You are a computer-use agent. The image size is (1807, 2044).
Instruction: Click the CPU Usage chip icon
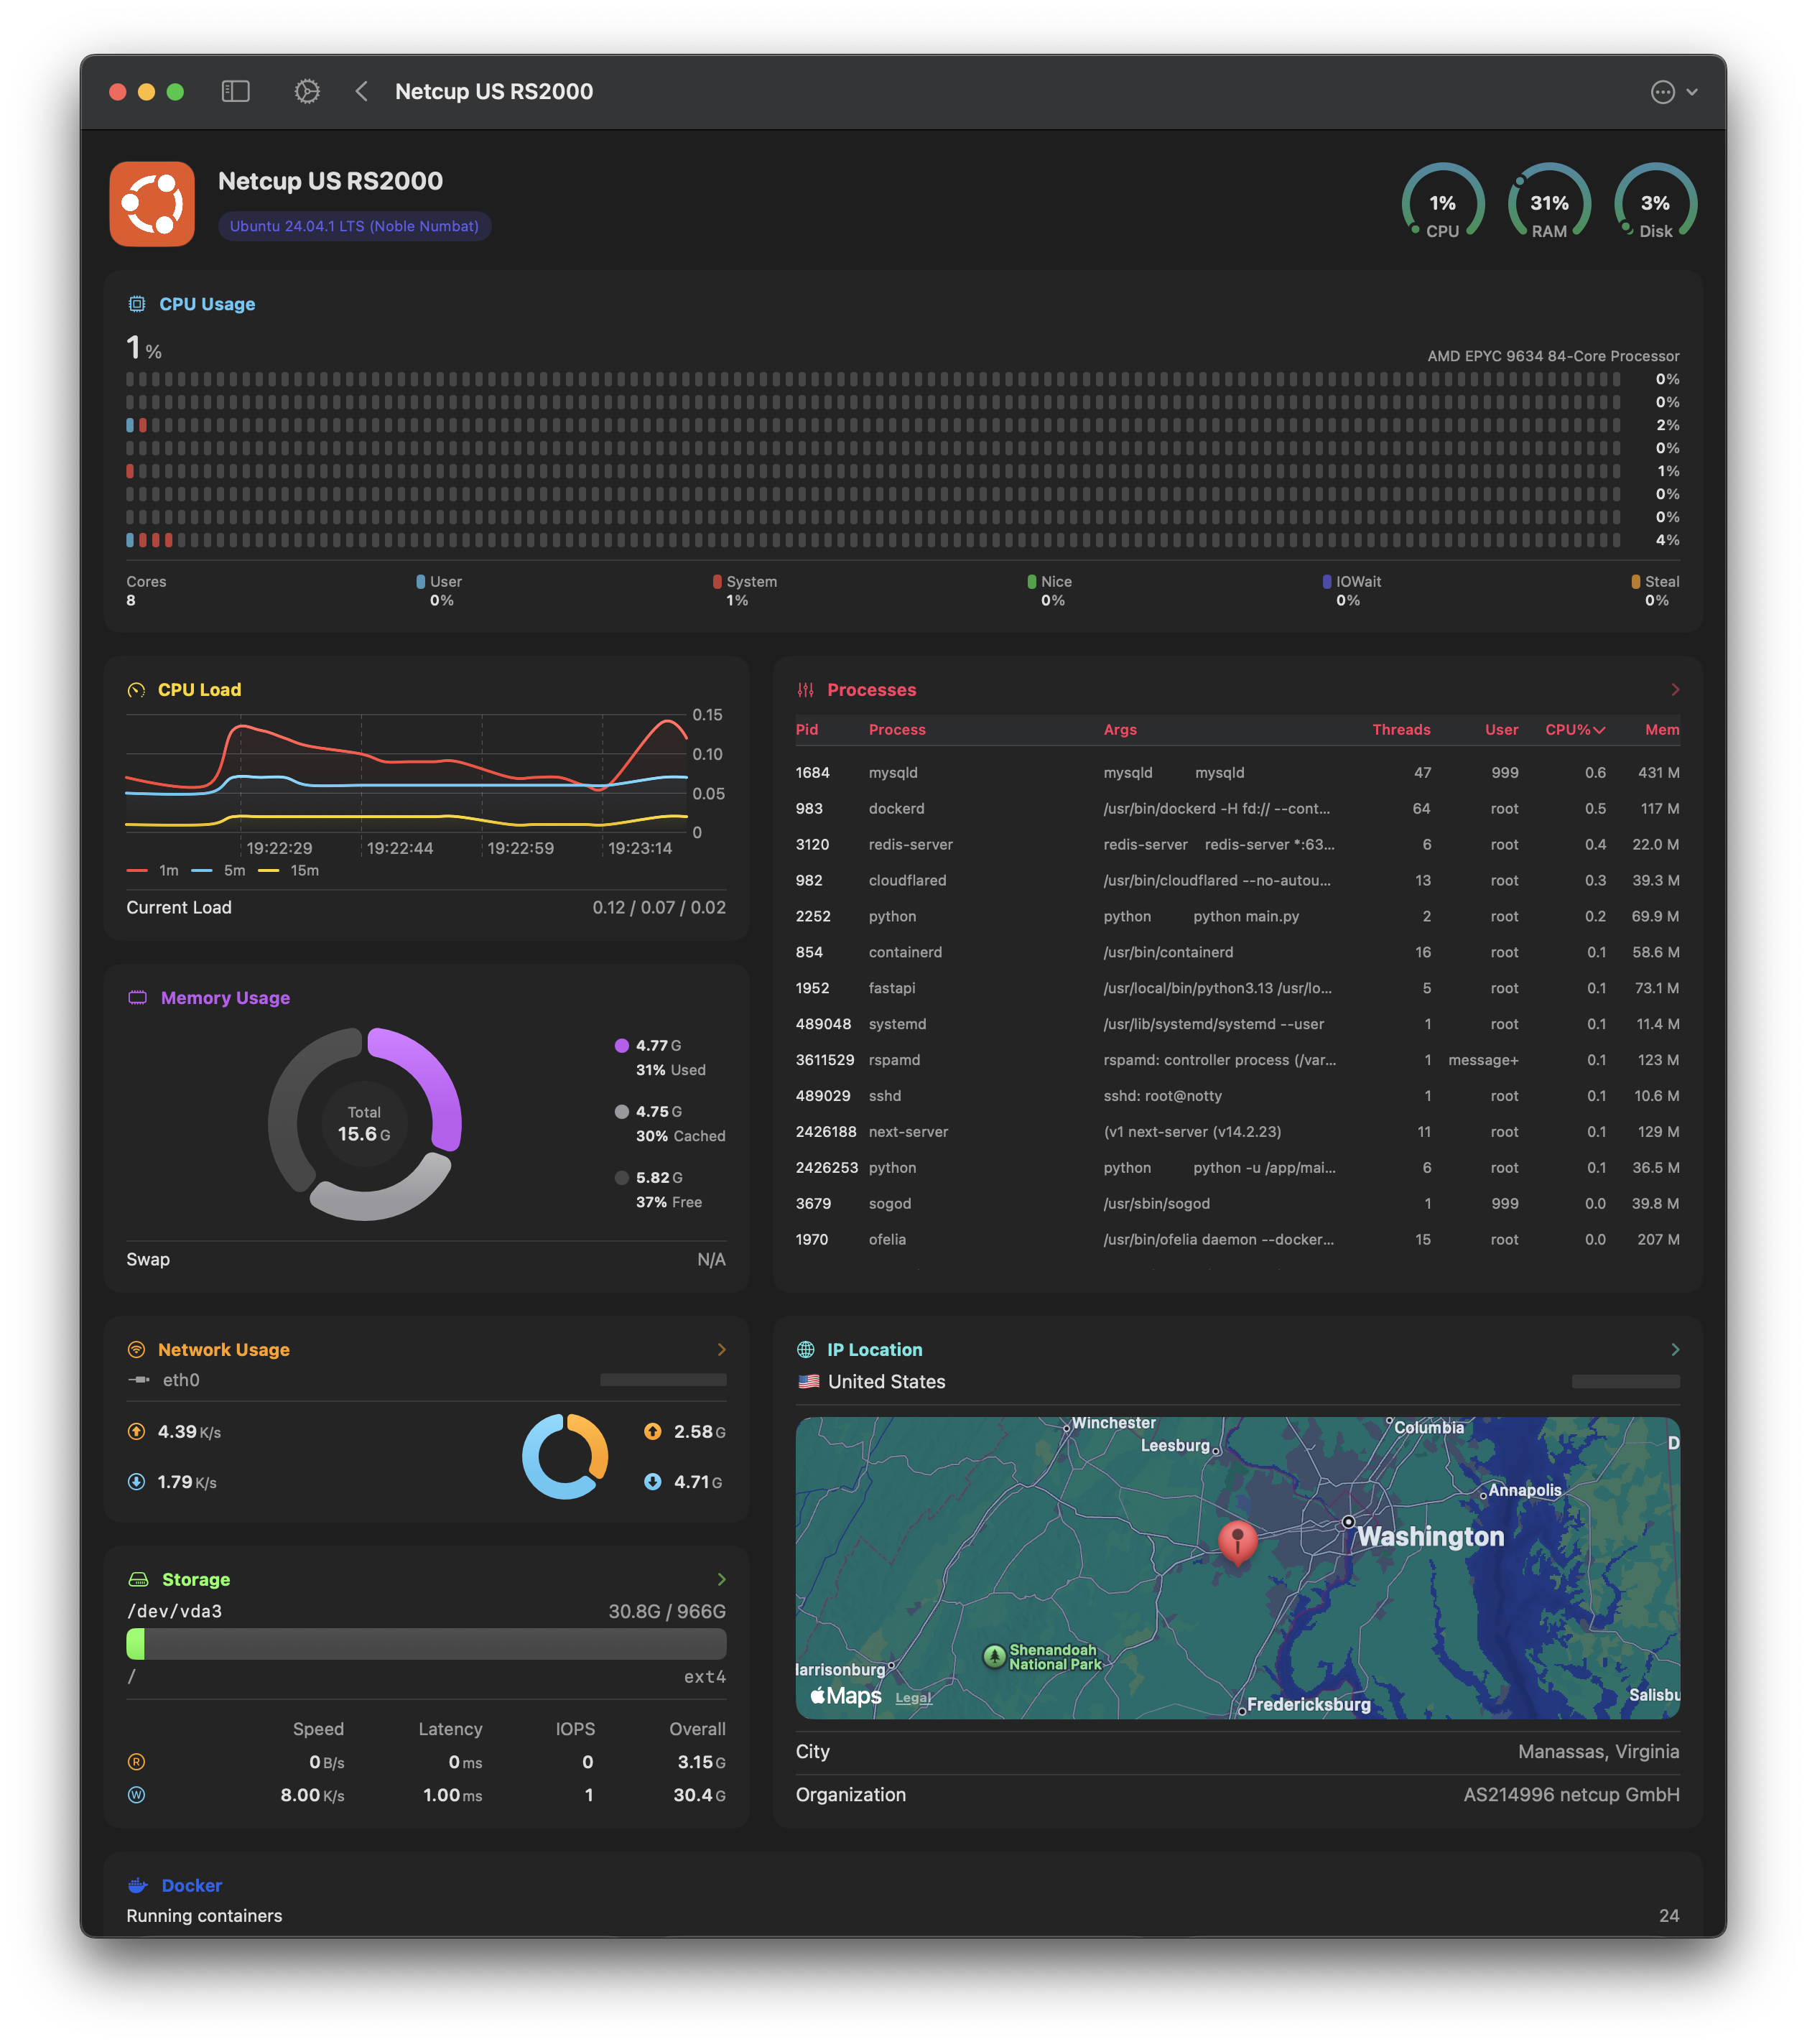click(x=137, y=304)
